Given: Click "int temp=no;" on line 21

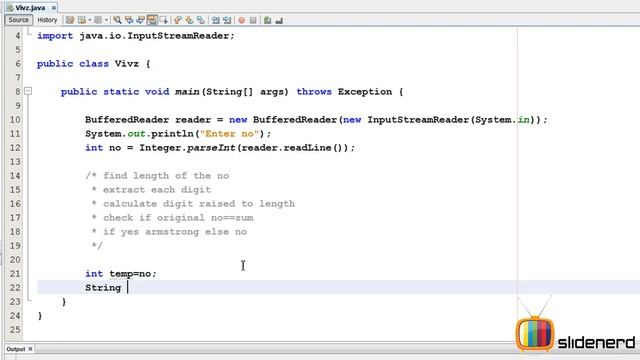Looking at the screenshot, I should pyautogui.click(x=121, y=273).
